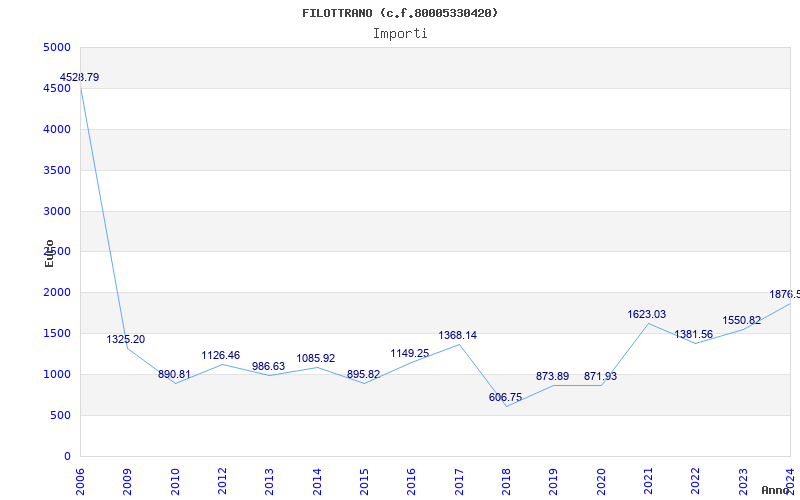Click the x-axis year 2018
Image resolution: width=800 pixels, height=500 pixels.
tap(506, 482)
